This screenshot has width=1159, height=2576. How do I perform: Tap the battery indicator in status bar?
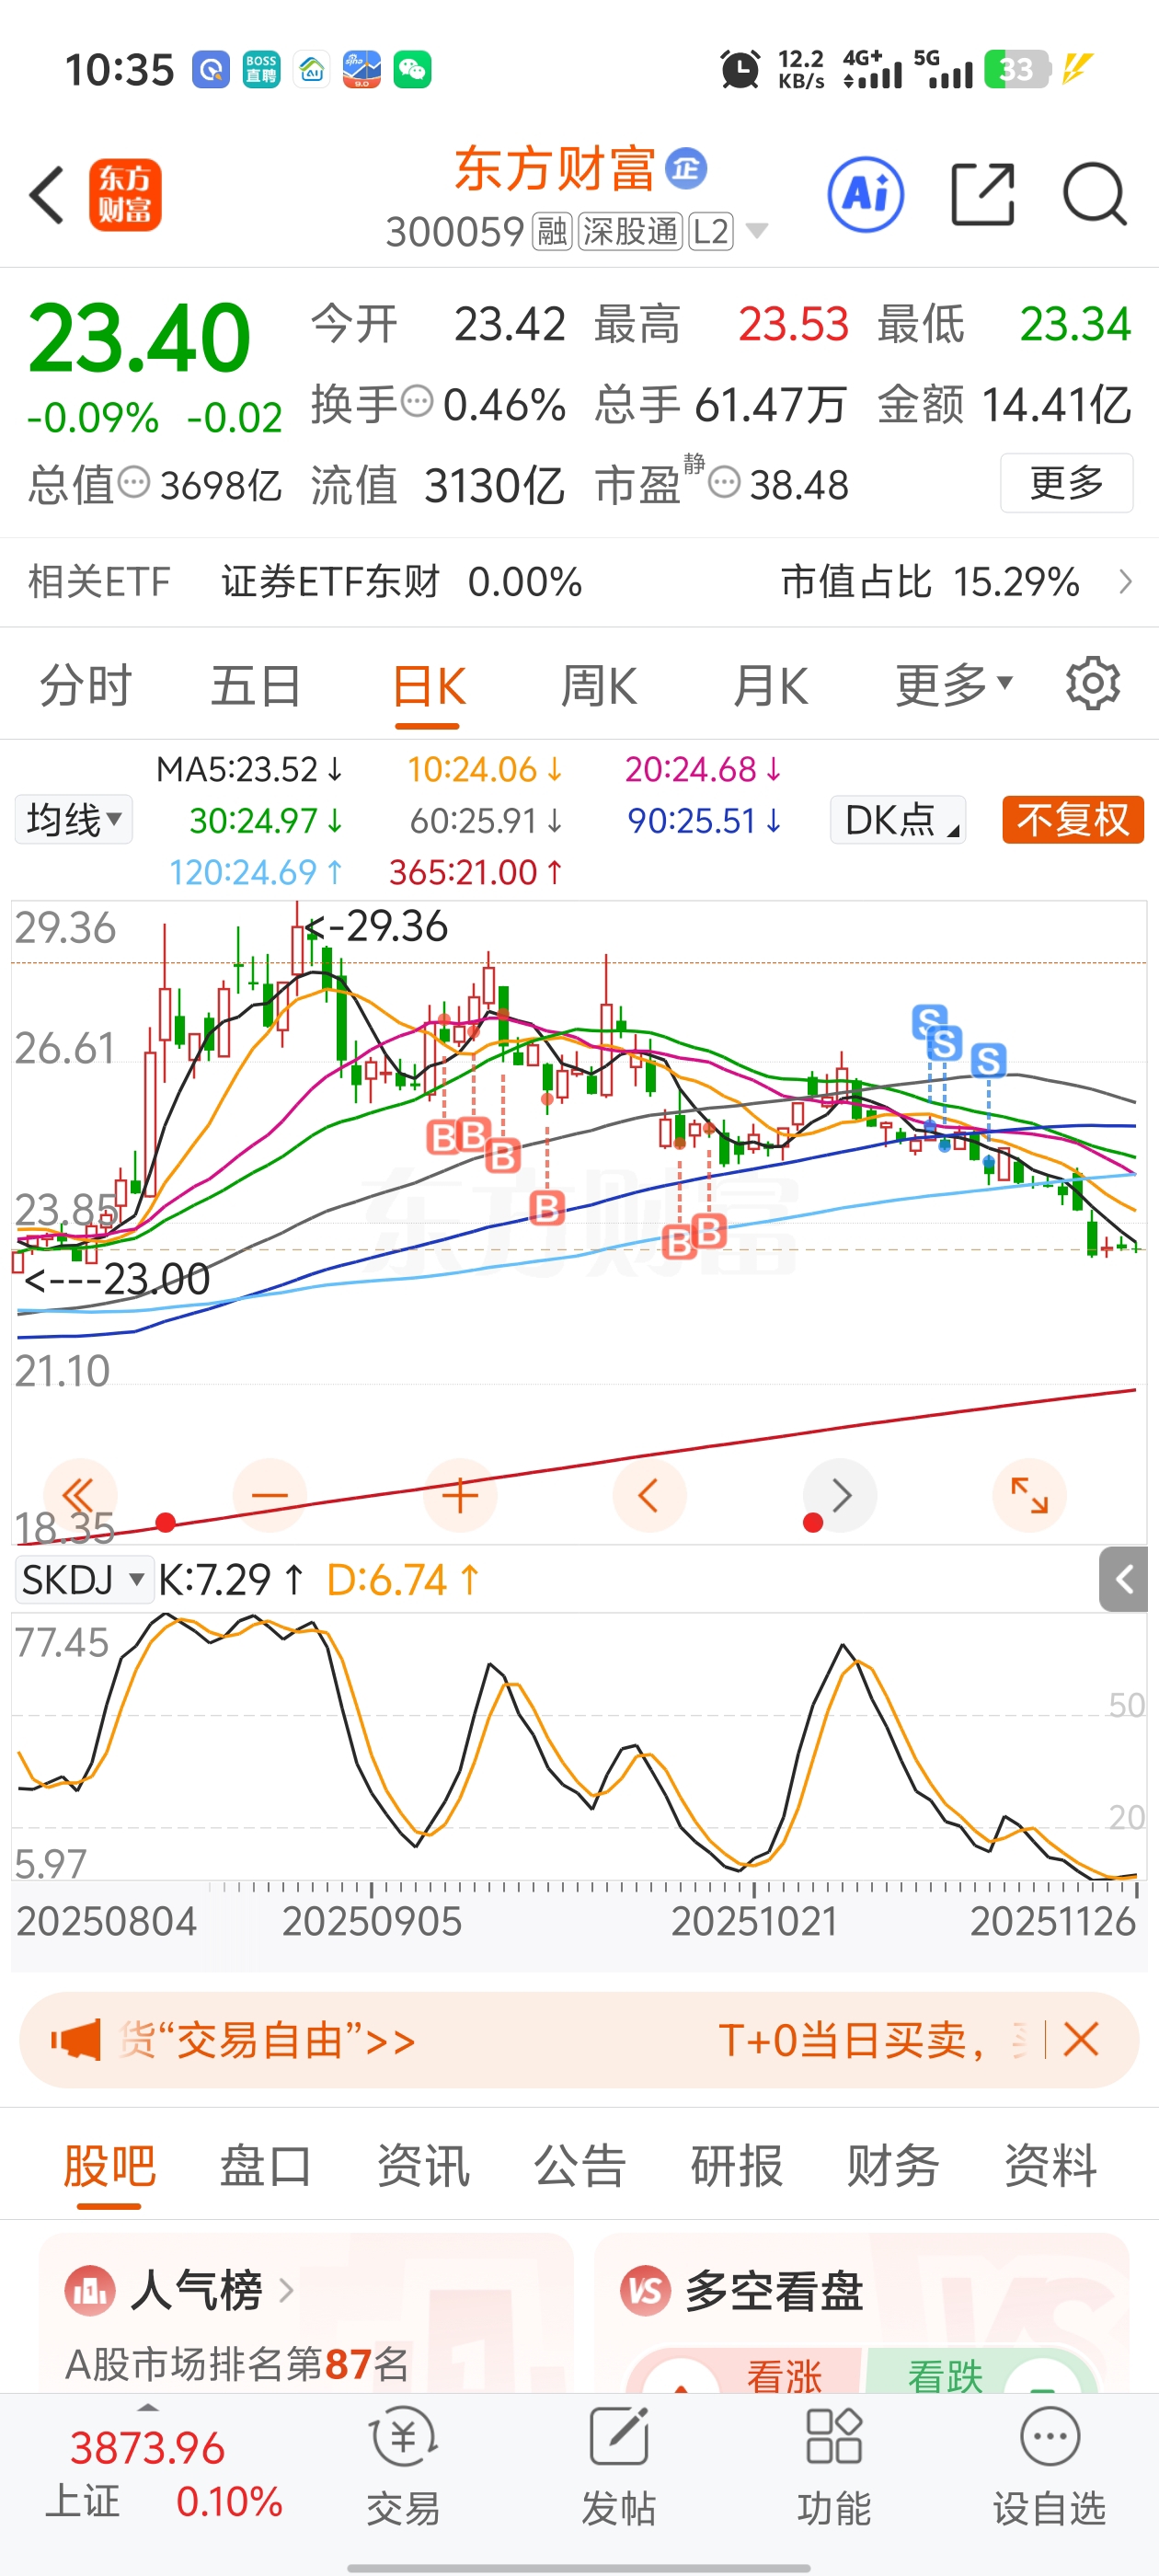1016,69
